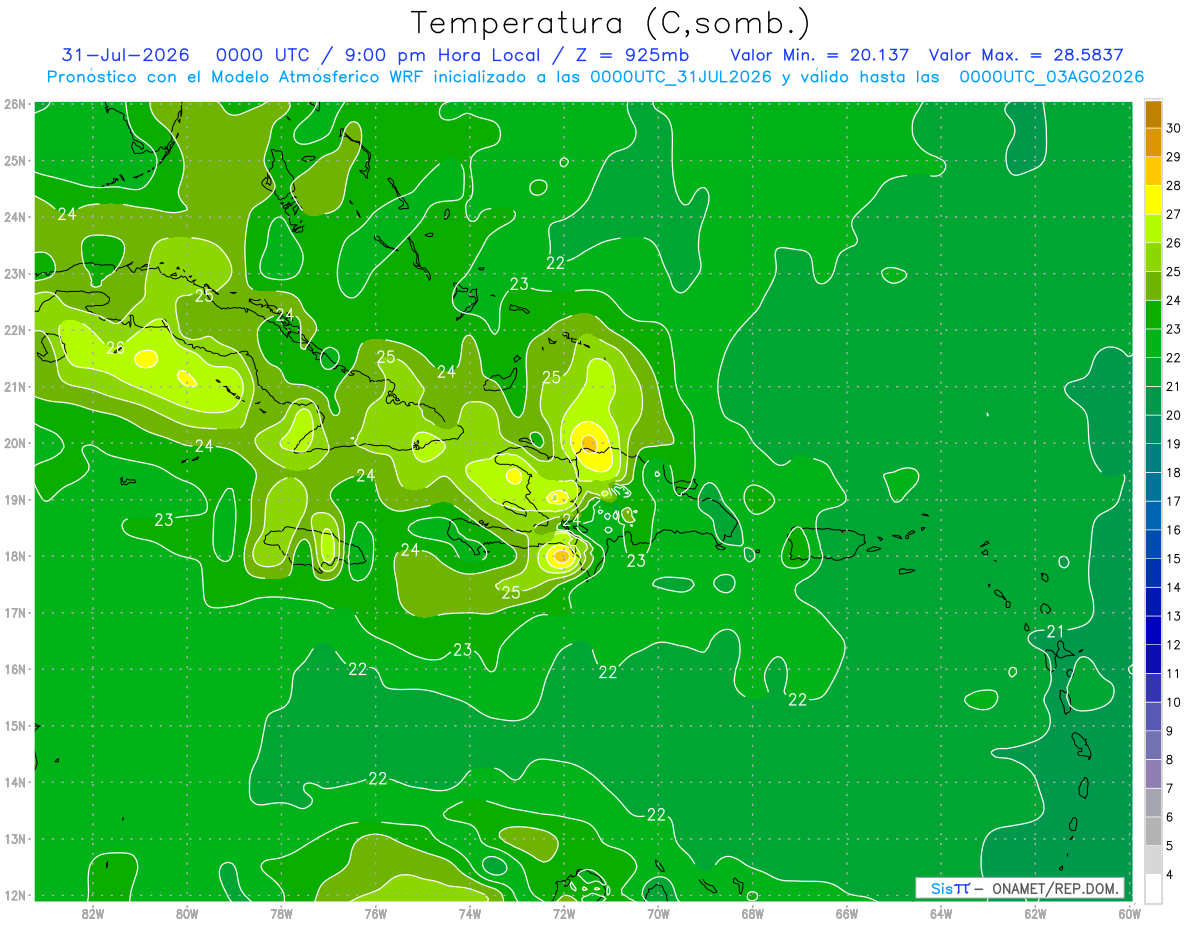Image resolution: width=1200 pixels, height=927 pixels.
Task: Click the '28' label on color scale
Action: click(1174, 186)
